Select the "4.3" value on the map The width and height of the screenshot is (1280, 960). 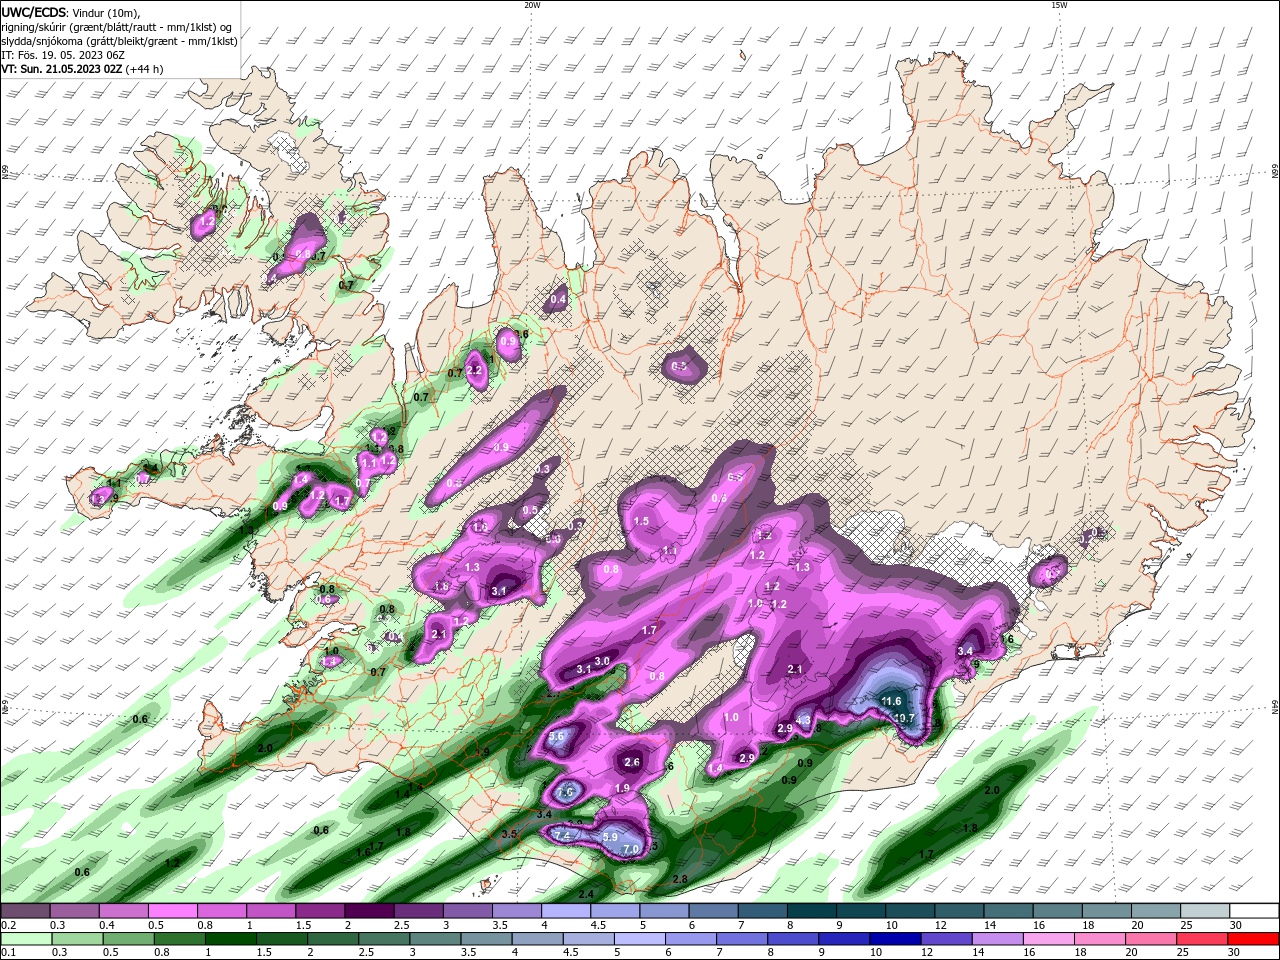(x=803, y=721)
